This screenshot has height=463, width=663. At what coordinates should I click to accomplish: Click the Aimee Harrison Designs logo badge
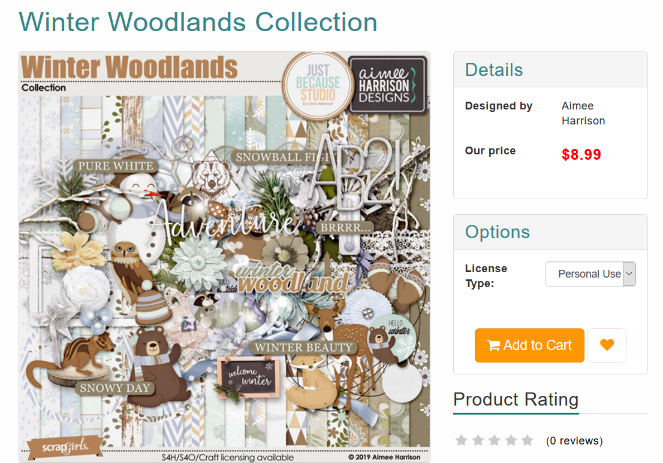coord(387,85)
